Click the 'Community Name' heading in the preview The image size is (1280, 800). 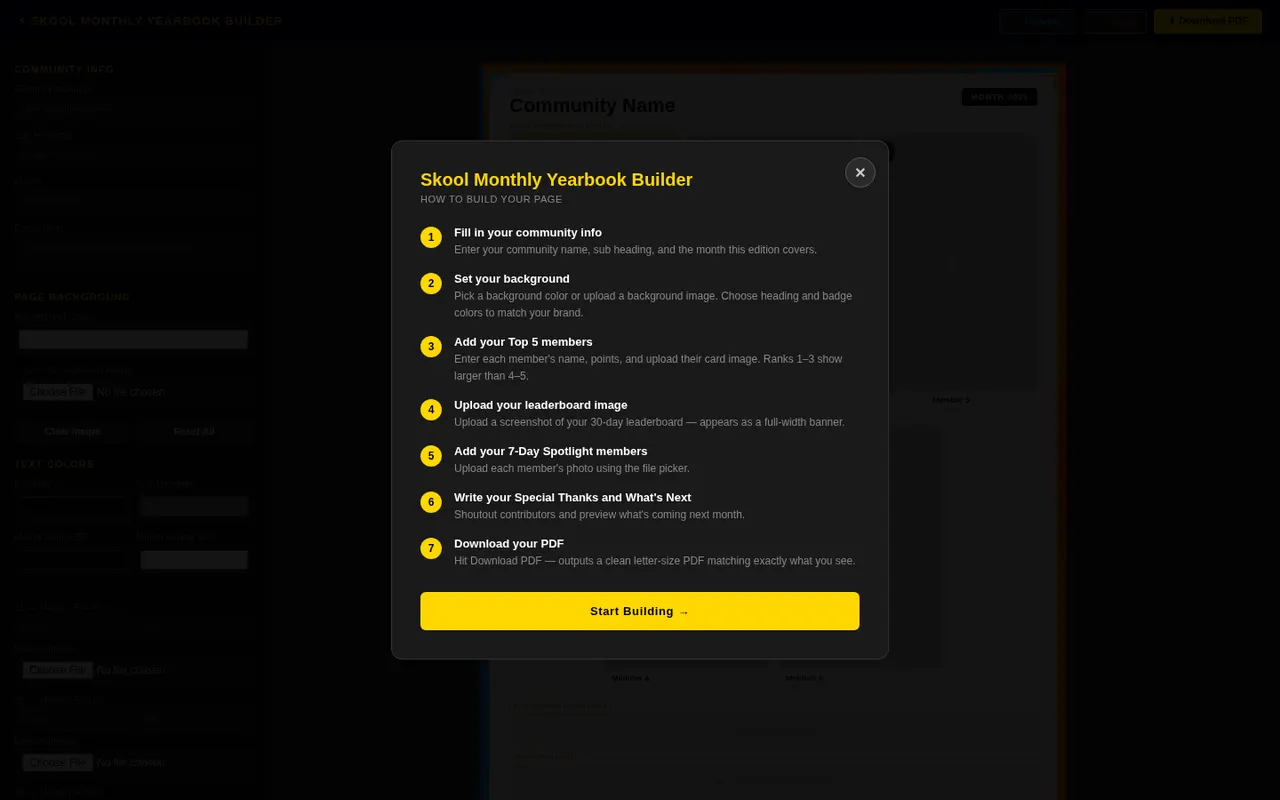click(592, 106)
